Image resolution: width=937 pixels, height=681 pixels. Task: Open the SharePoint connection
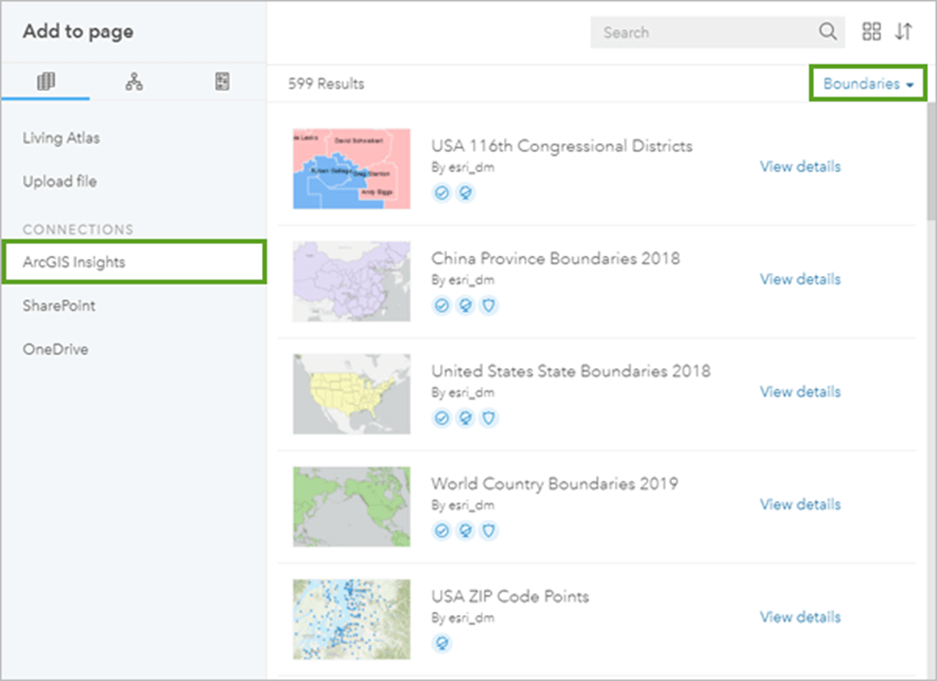(59, 306)
